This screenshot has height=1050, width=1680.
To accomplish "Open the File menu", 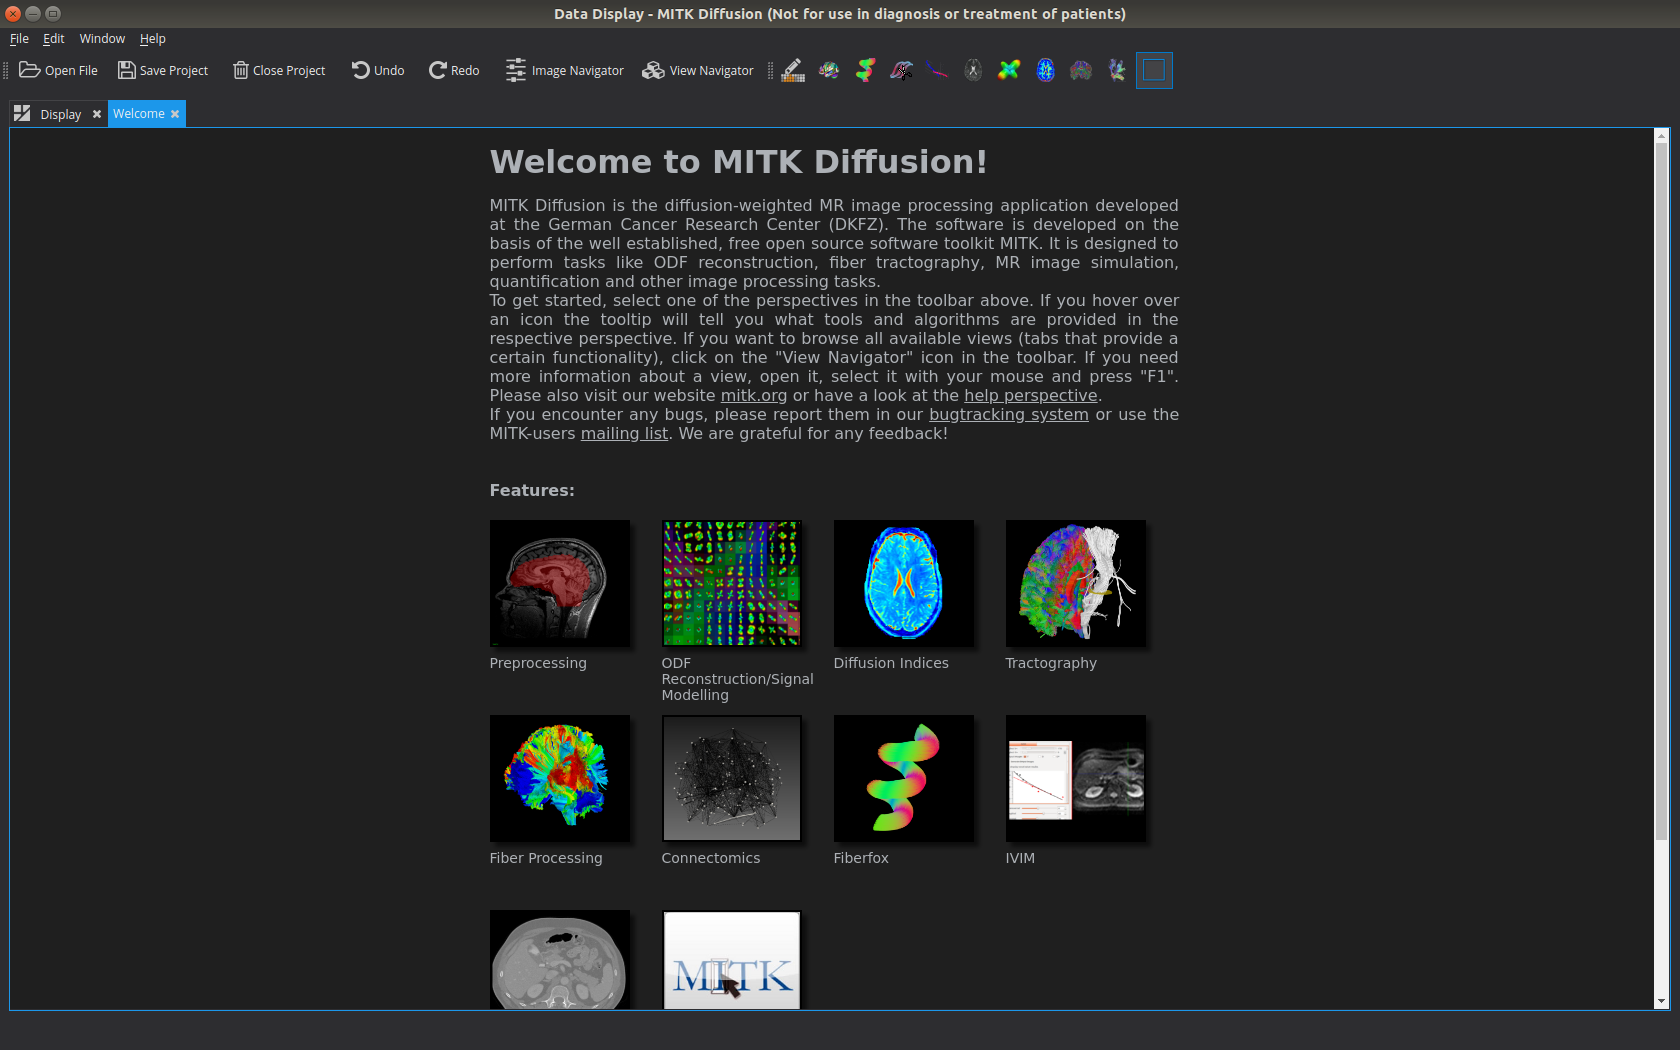I will 19,39.
